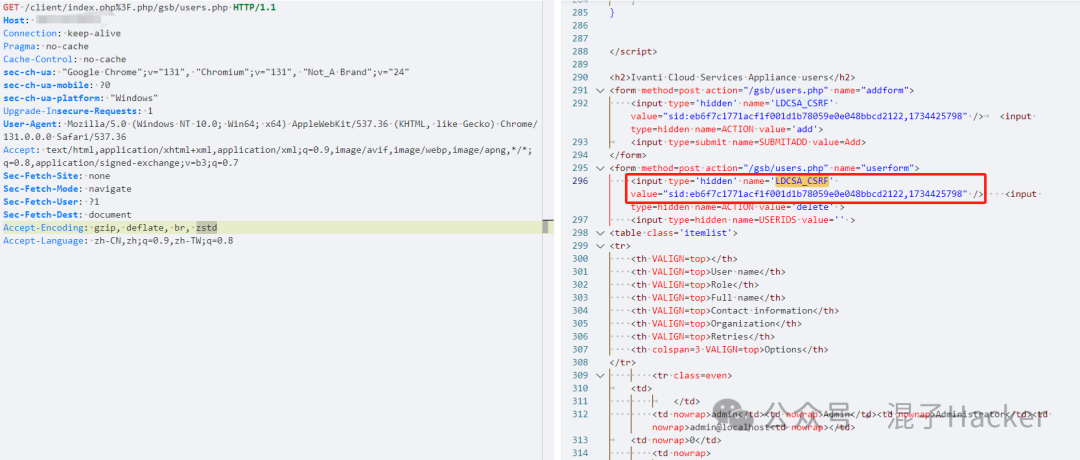Click the sec-ch-ua-platform "Windows" header
The image size is (1080, 460).
click(x=81, y=98)
